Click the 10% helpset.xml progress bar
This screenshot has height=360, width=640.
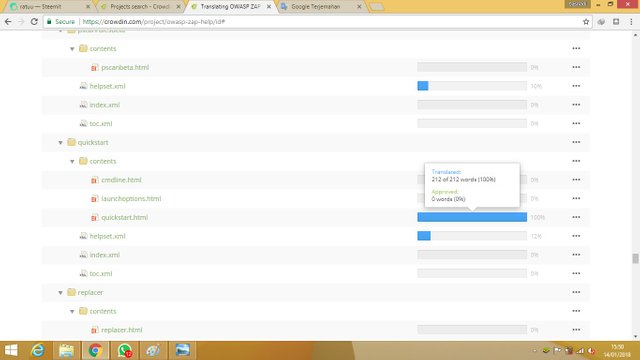point(472,86)
